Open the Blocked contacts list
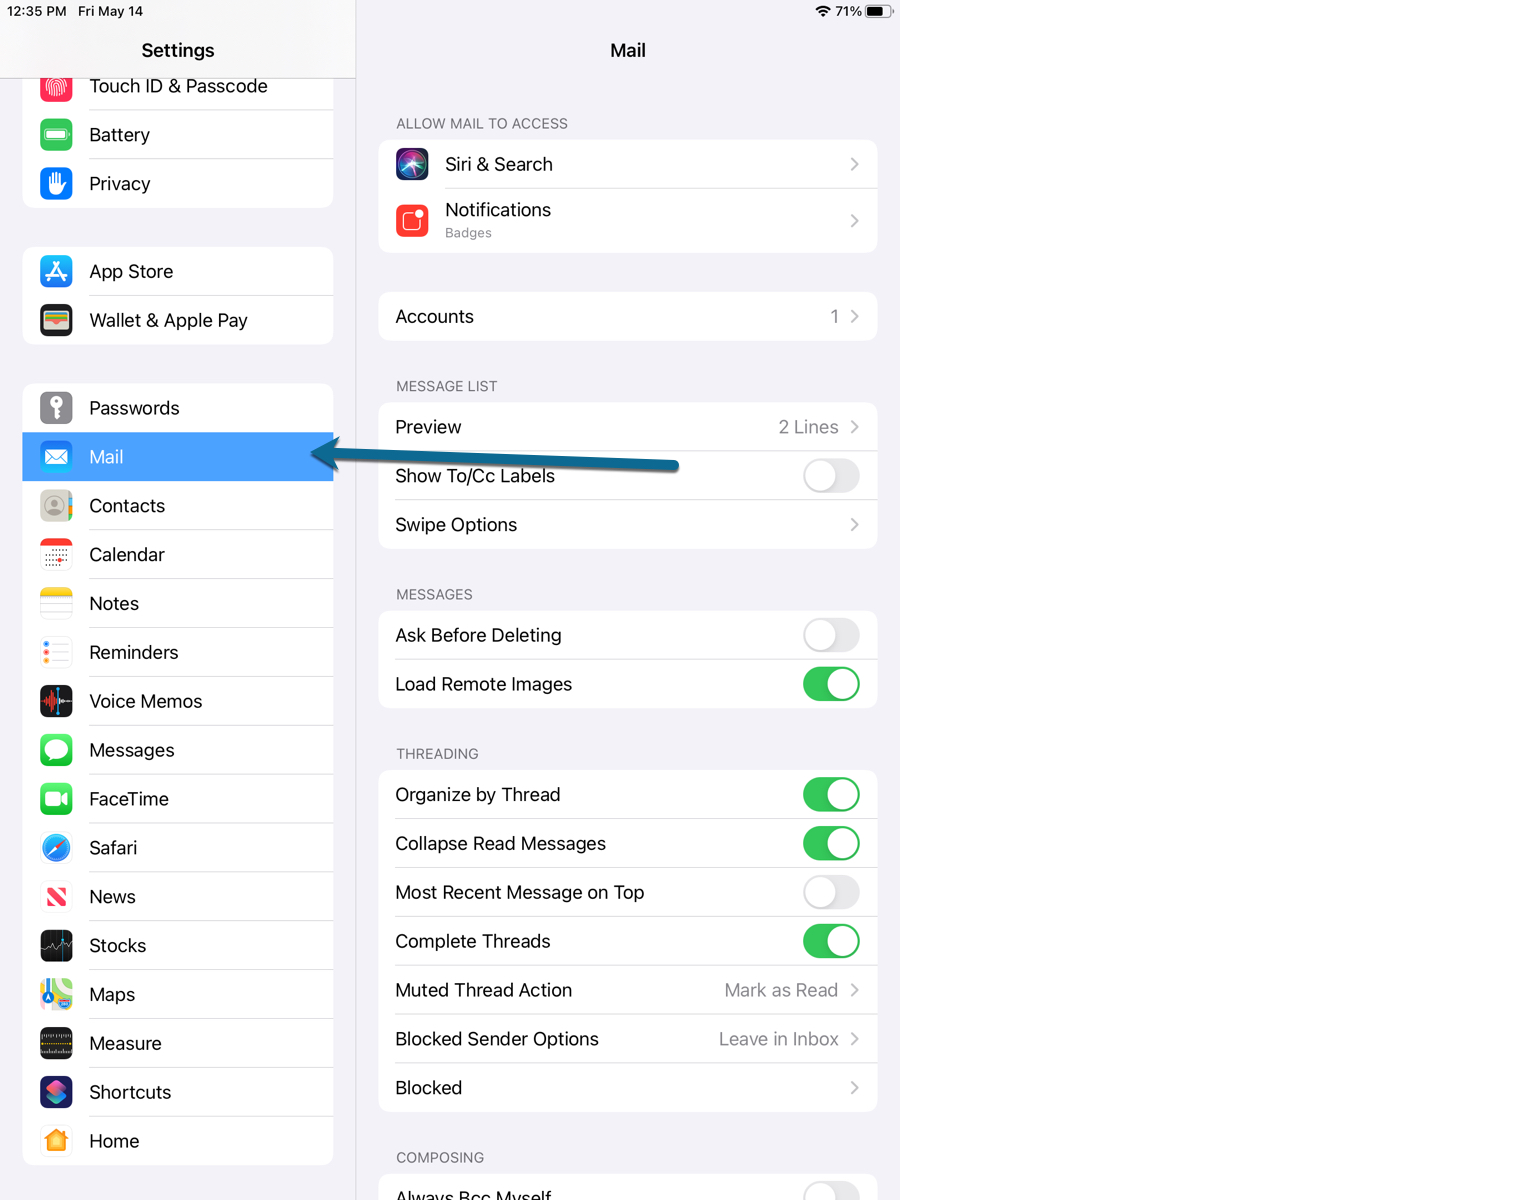Viewport: 1535px width, 1200px height. [627, 1088]
